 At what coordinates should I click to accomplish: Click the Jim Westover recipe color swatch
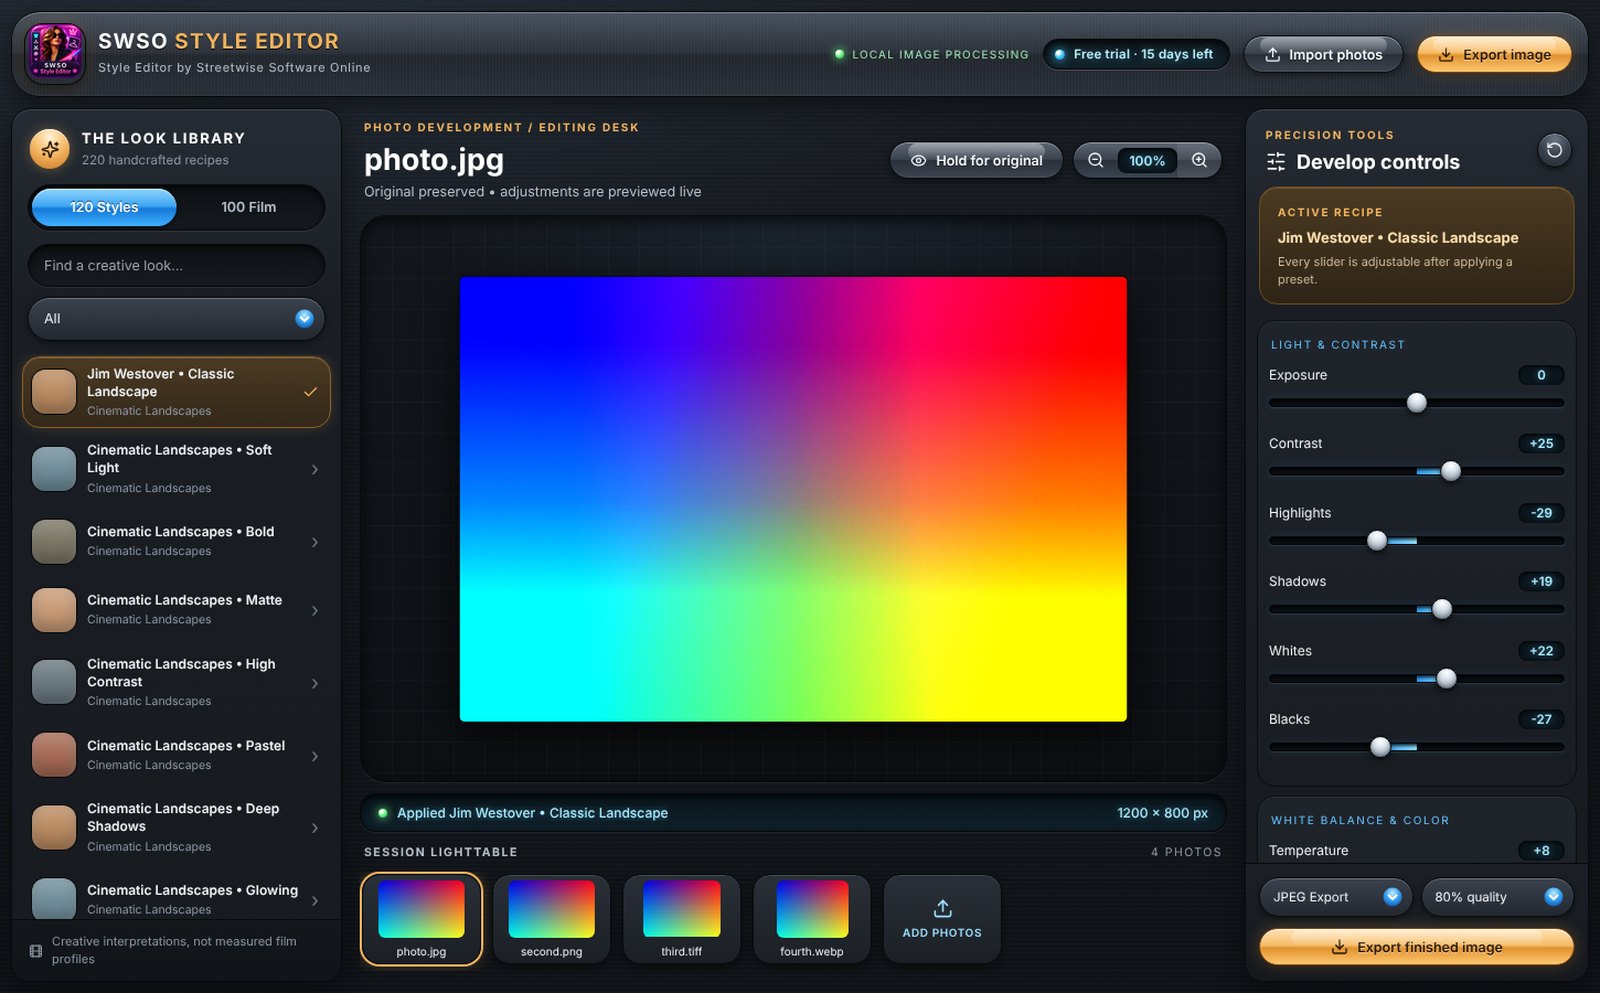[x=54, y=392]
